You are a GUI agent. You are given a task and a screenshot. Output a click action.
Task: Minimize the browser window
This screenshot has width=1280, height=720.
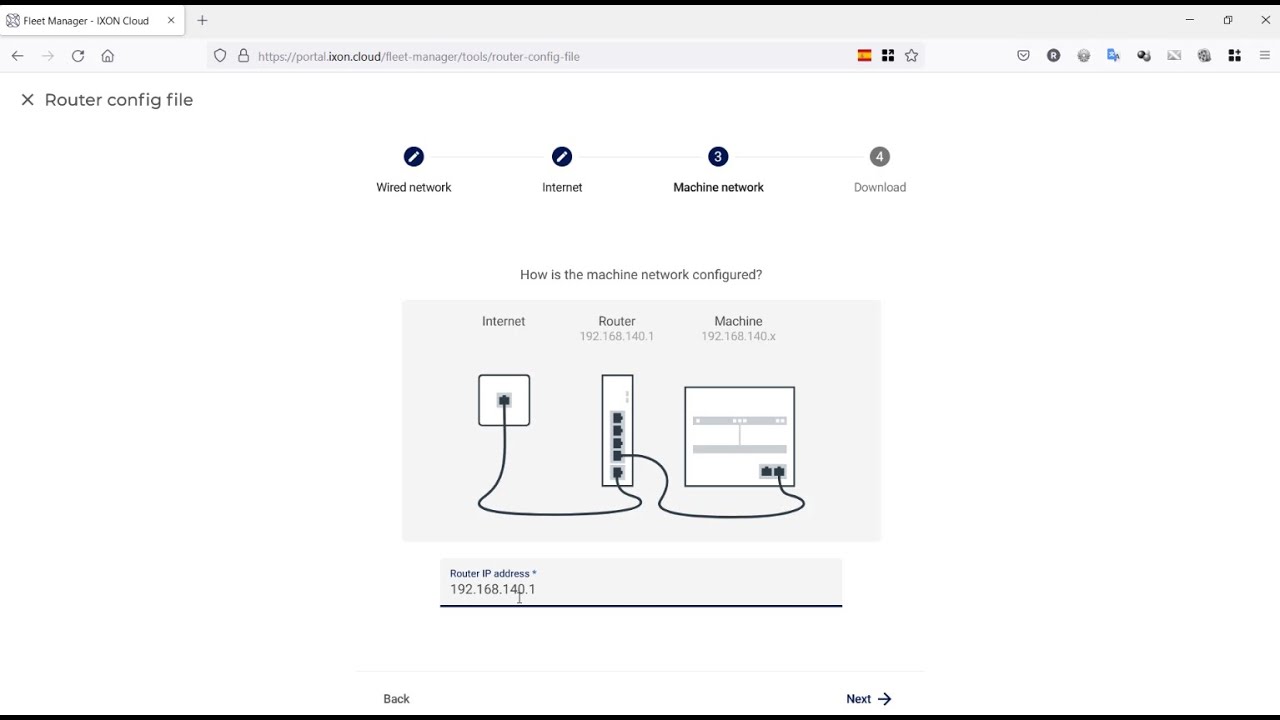click(1189, 20)
